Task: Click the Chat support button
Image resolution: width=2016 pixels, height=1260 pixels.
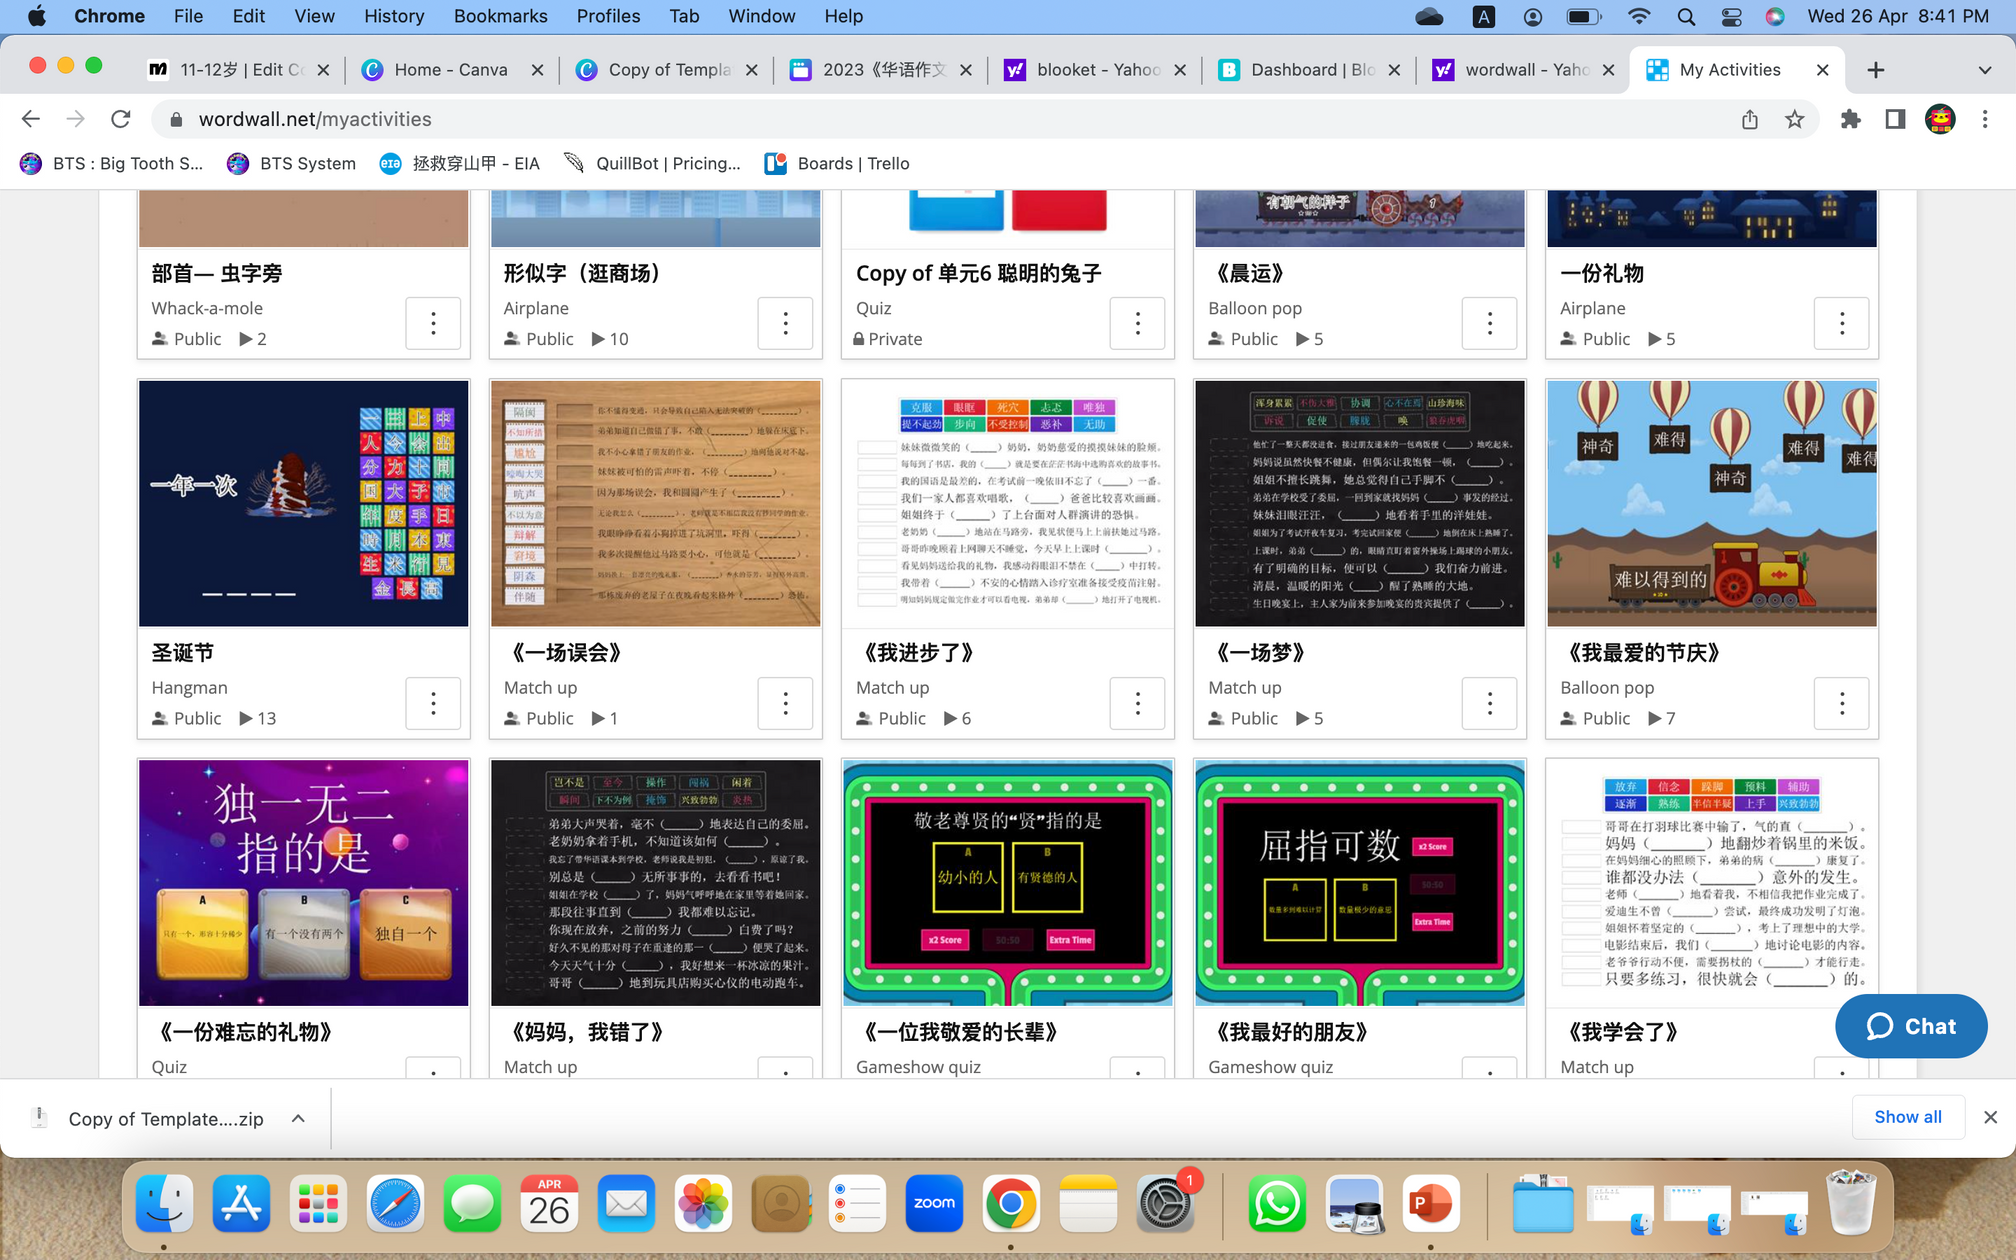Action: point(1910,1026)
